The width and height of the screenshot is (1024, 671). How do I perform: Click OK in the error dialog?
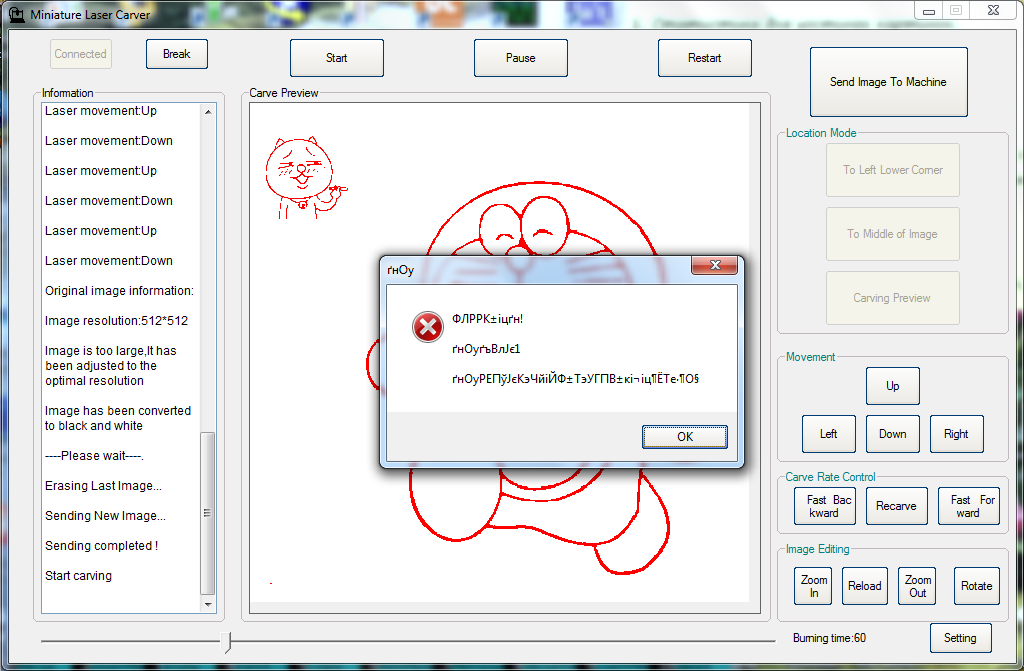[684, 436]
